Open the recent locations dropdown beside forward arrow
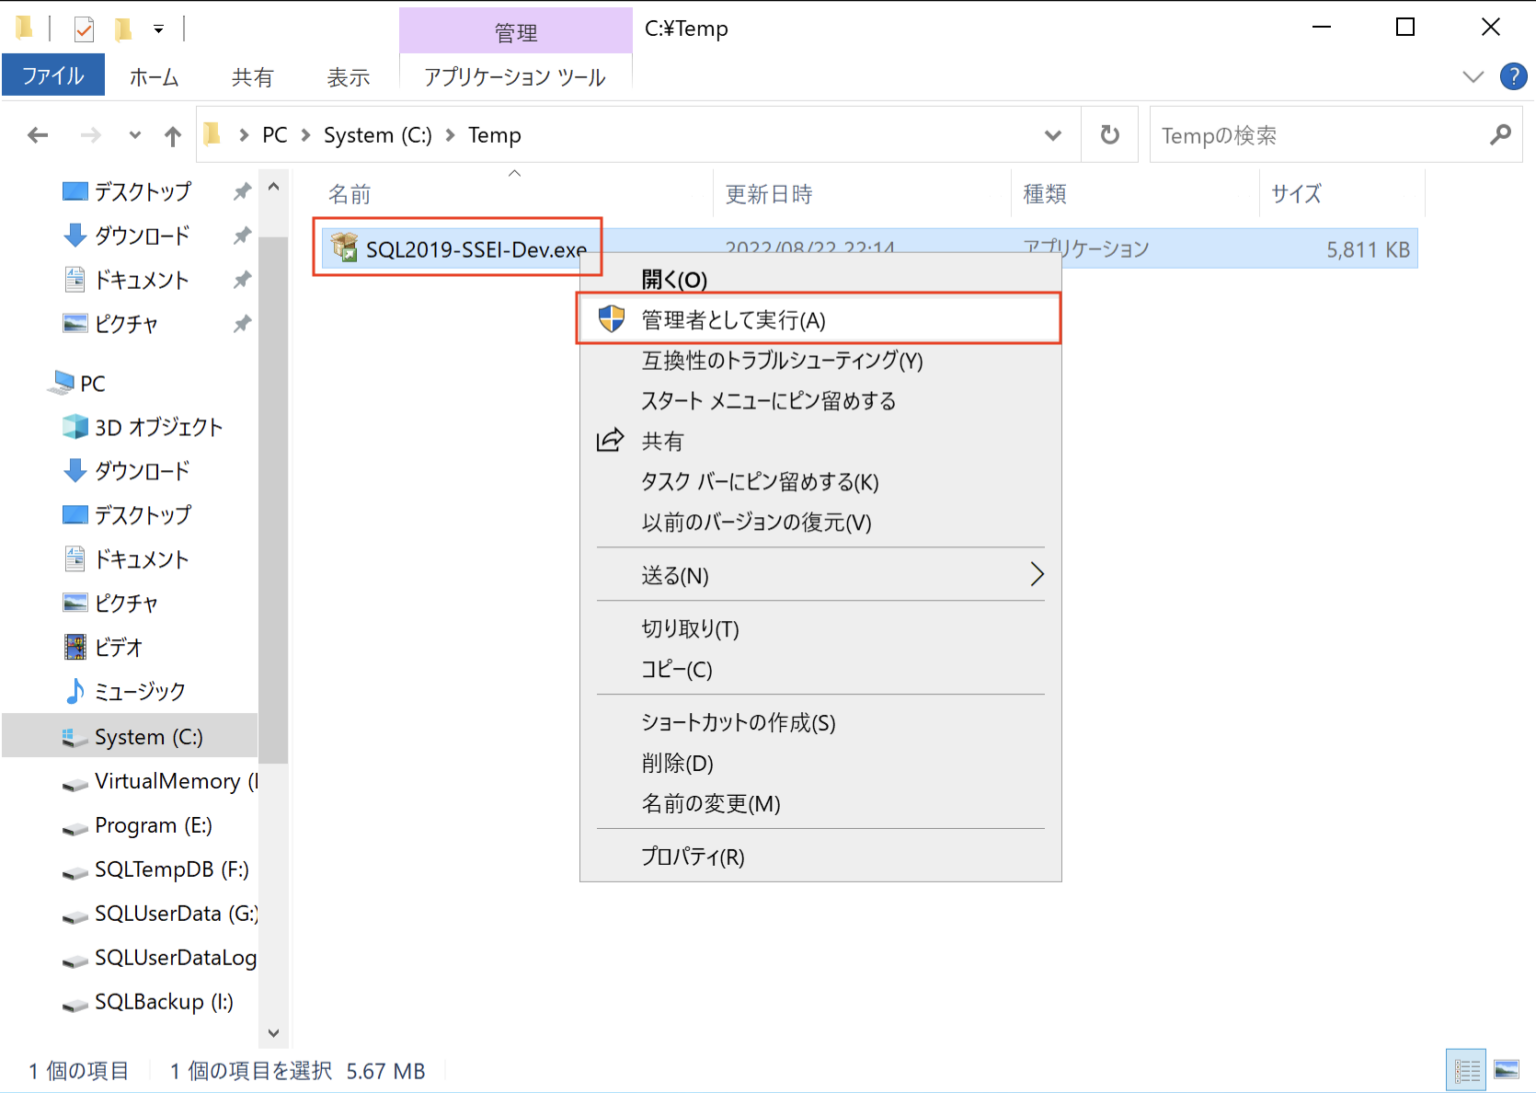The width and height of the screenshot is (1536, 1093). click(x=134, y=134)
